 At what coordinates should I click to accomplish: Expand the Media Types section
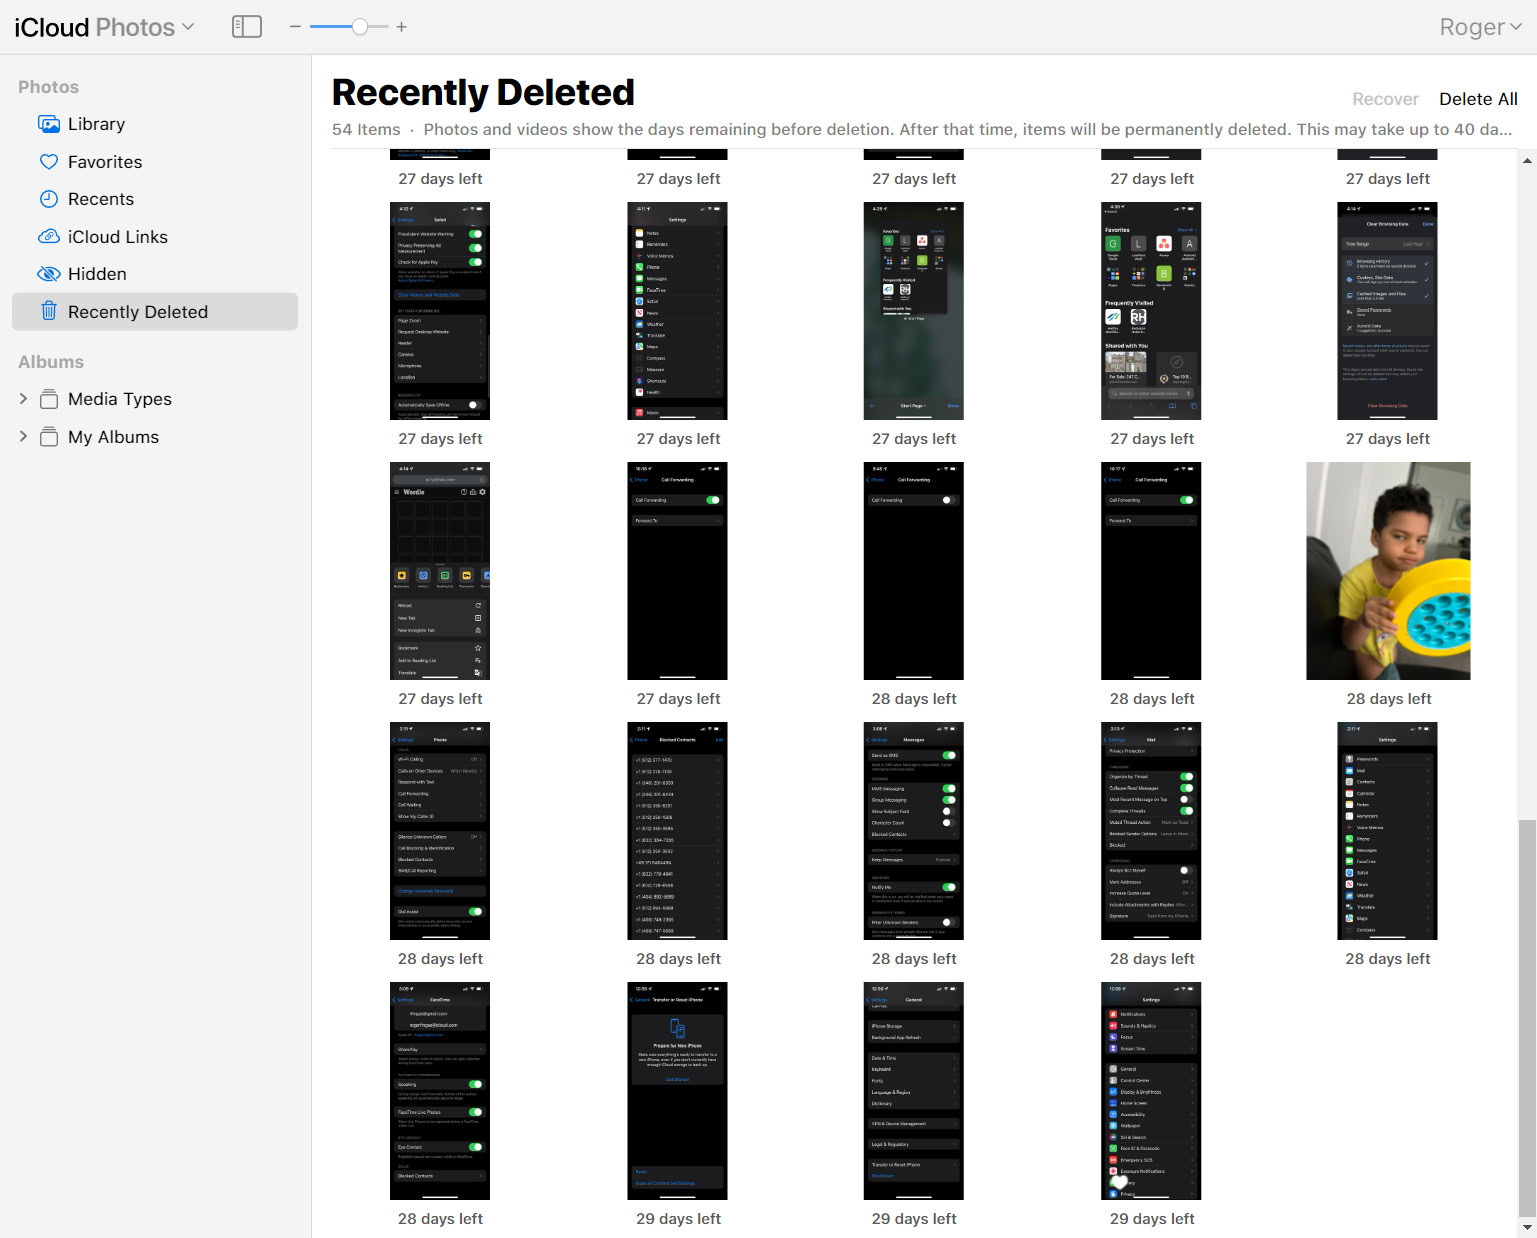[x=23, y=399]
